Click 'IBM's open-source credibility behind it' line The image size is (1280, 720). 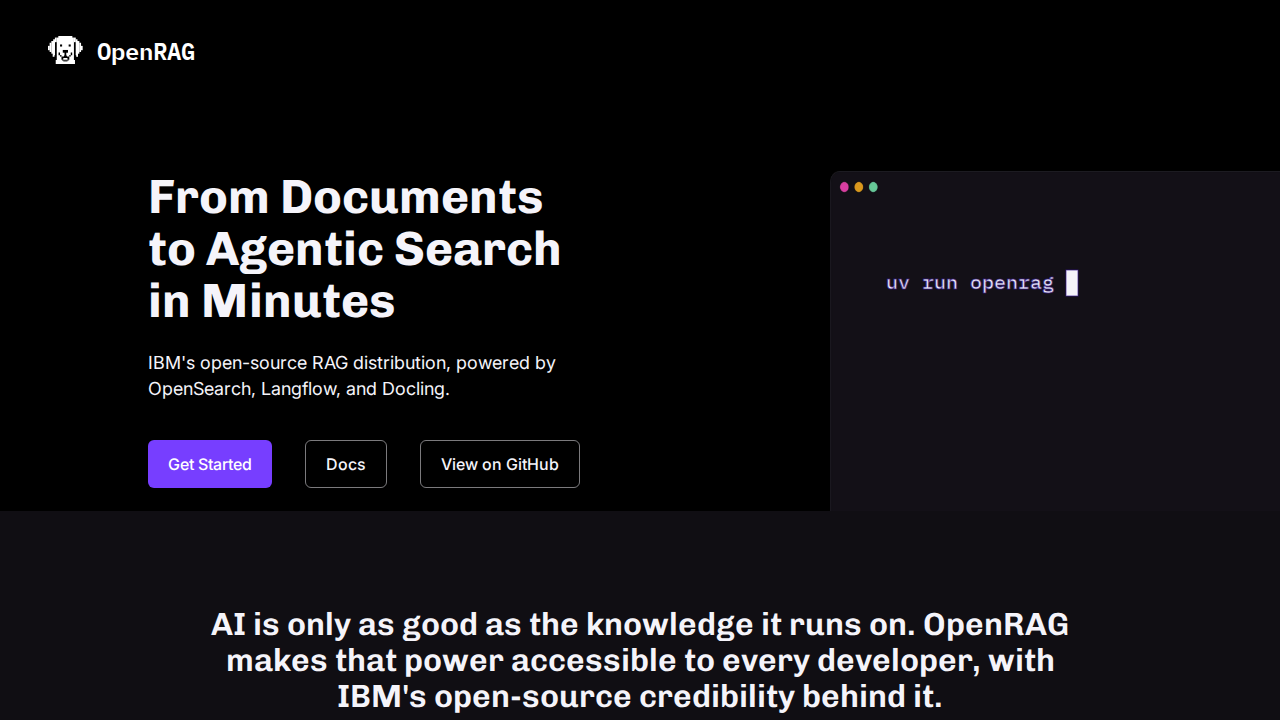click(x=639, y=696)
